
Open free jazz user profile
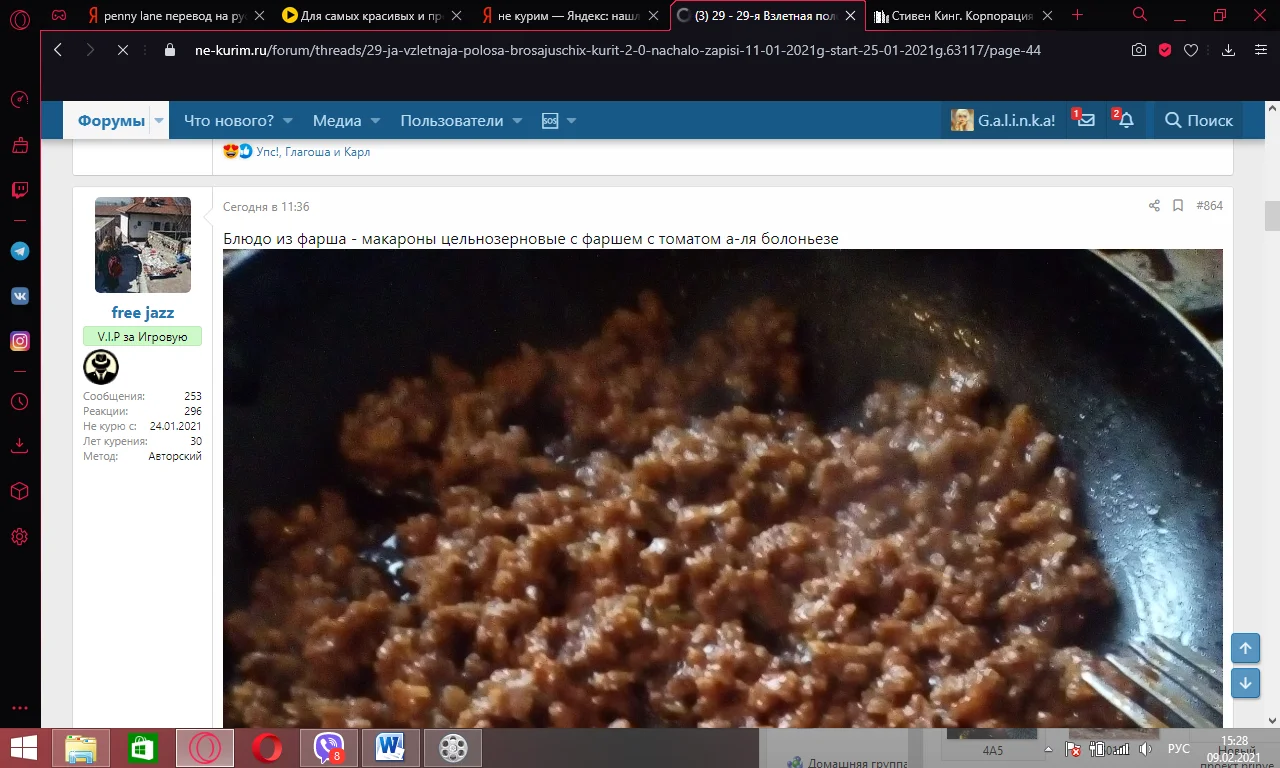click(x=142, y=312)
